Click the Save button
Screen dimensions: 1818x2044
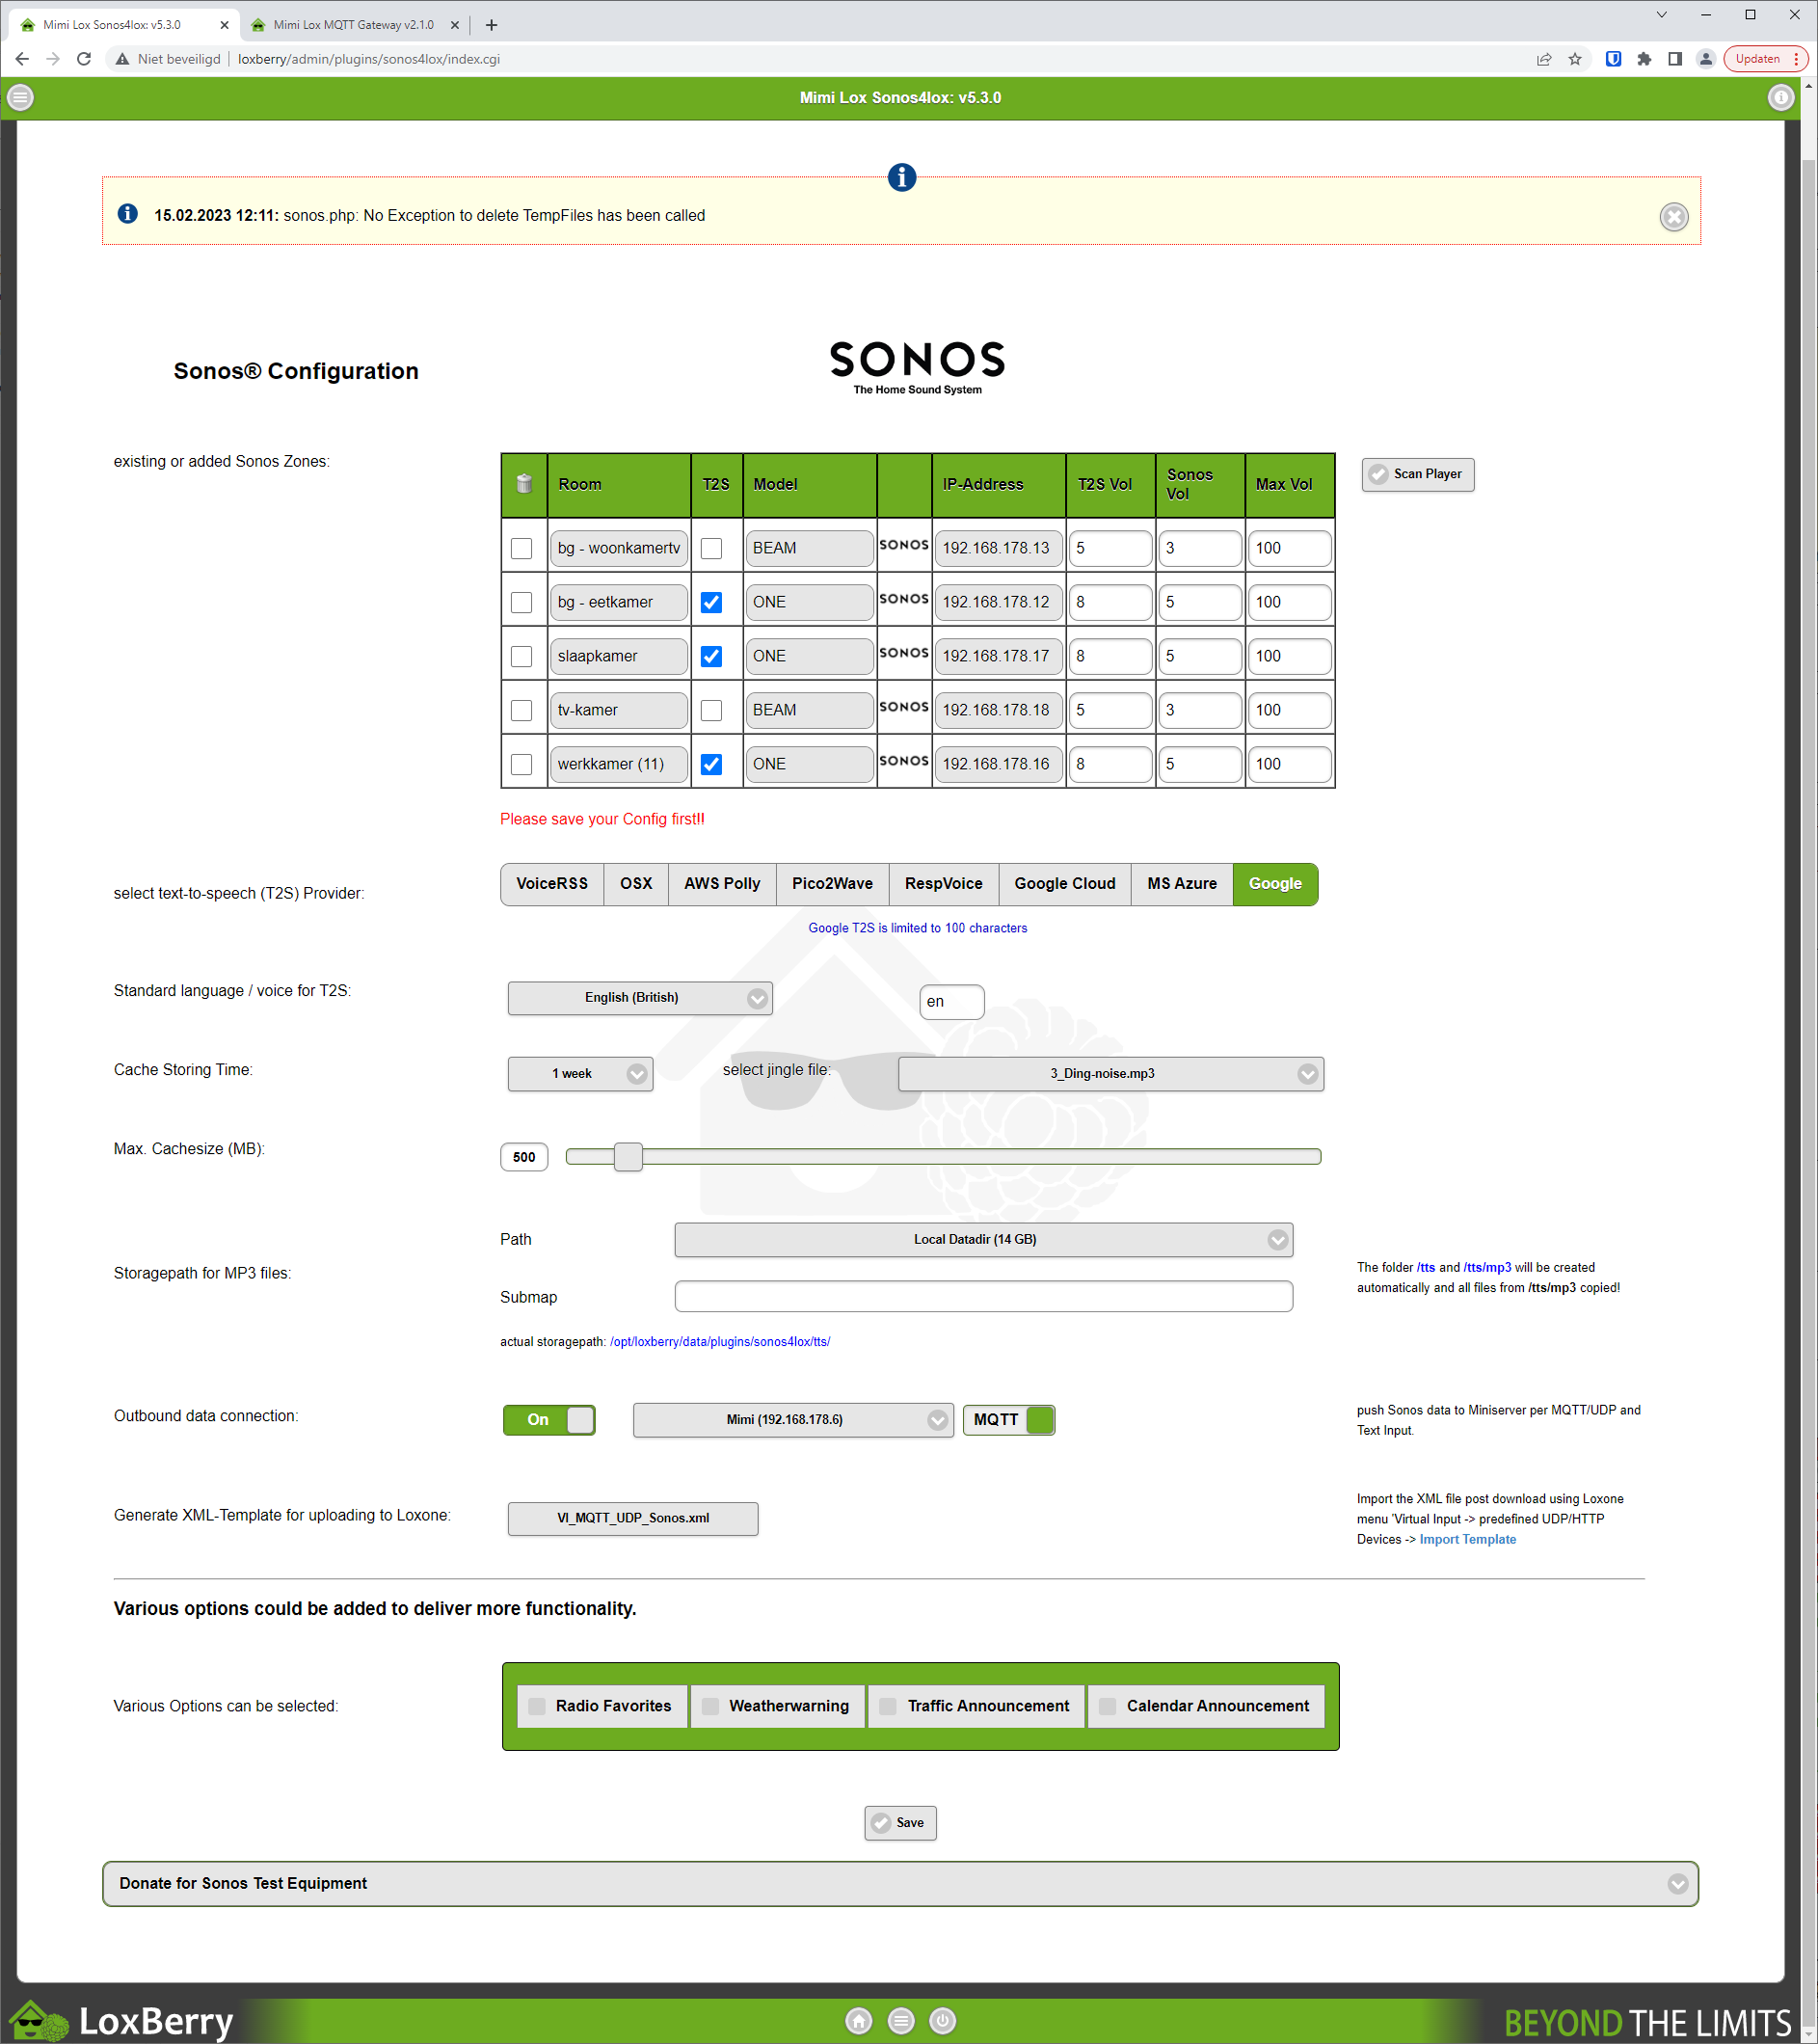[x=900, y=1823]
